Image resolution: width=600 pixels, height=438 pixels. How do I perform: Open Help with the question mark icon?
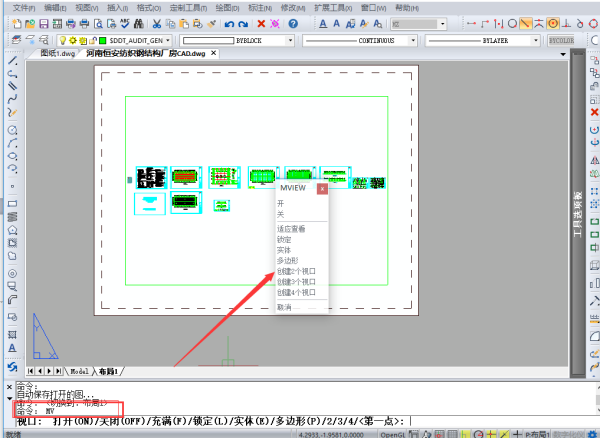pyautogui.click(x=293, y=24)
